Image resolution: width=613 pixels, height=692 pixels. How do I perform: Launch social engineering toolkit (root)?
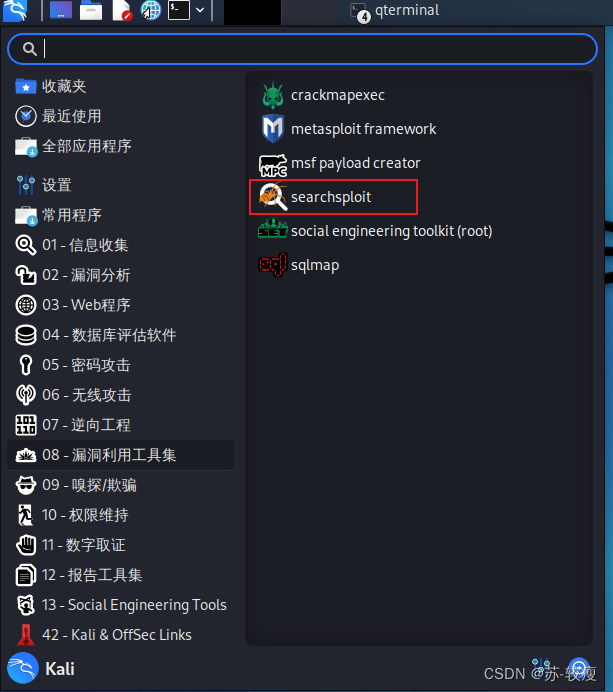375,231
